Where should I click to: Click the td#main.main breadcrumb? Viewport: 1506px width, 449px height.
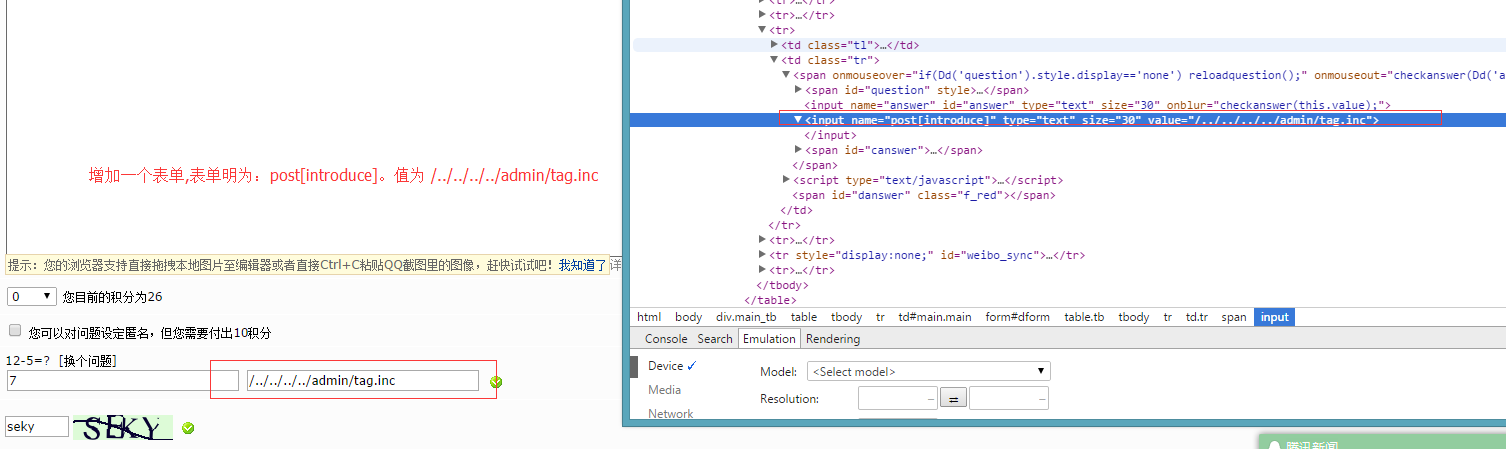point(935,317)
